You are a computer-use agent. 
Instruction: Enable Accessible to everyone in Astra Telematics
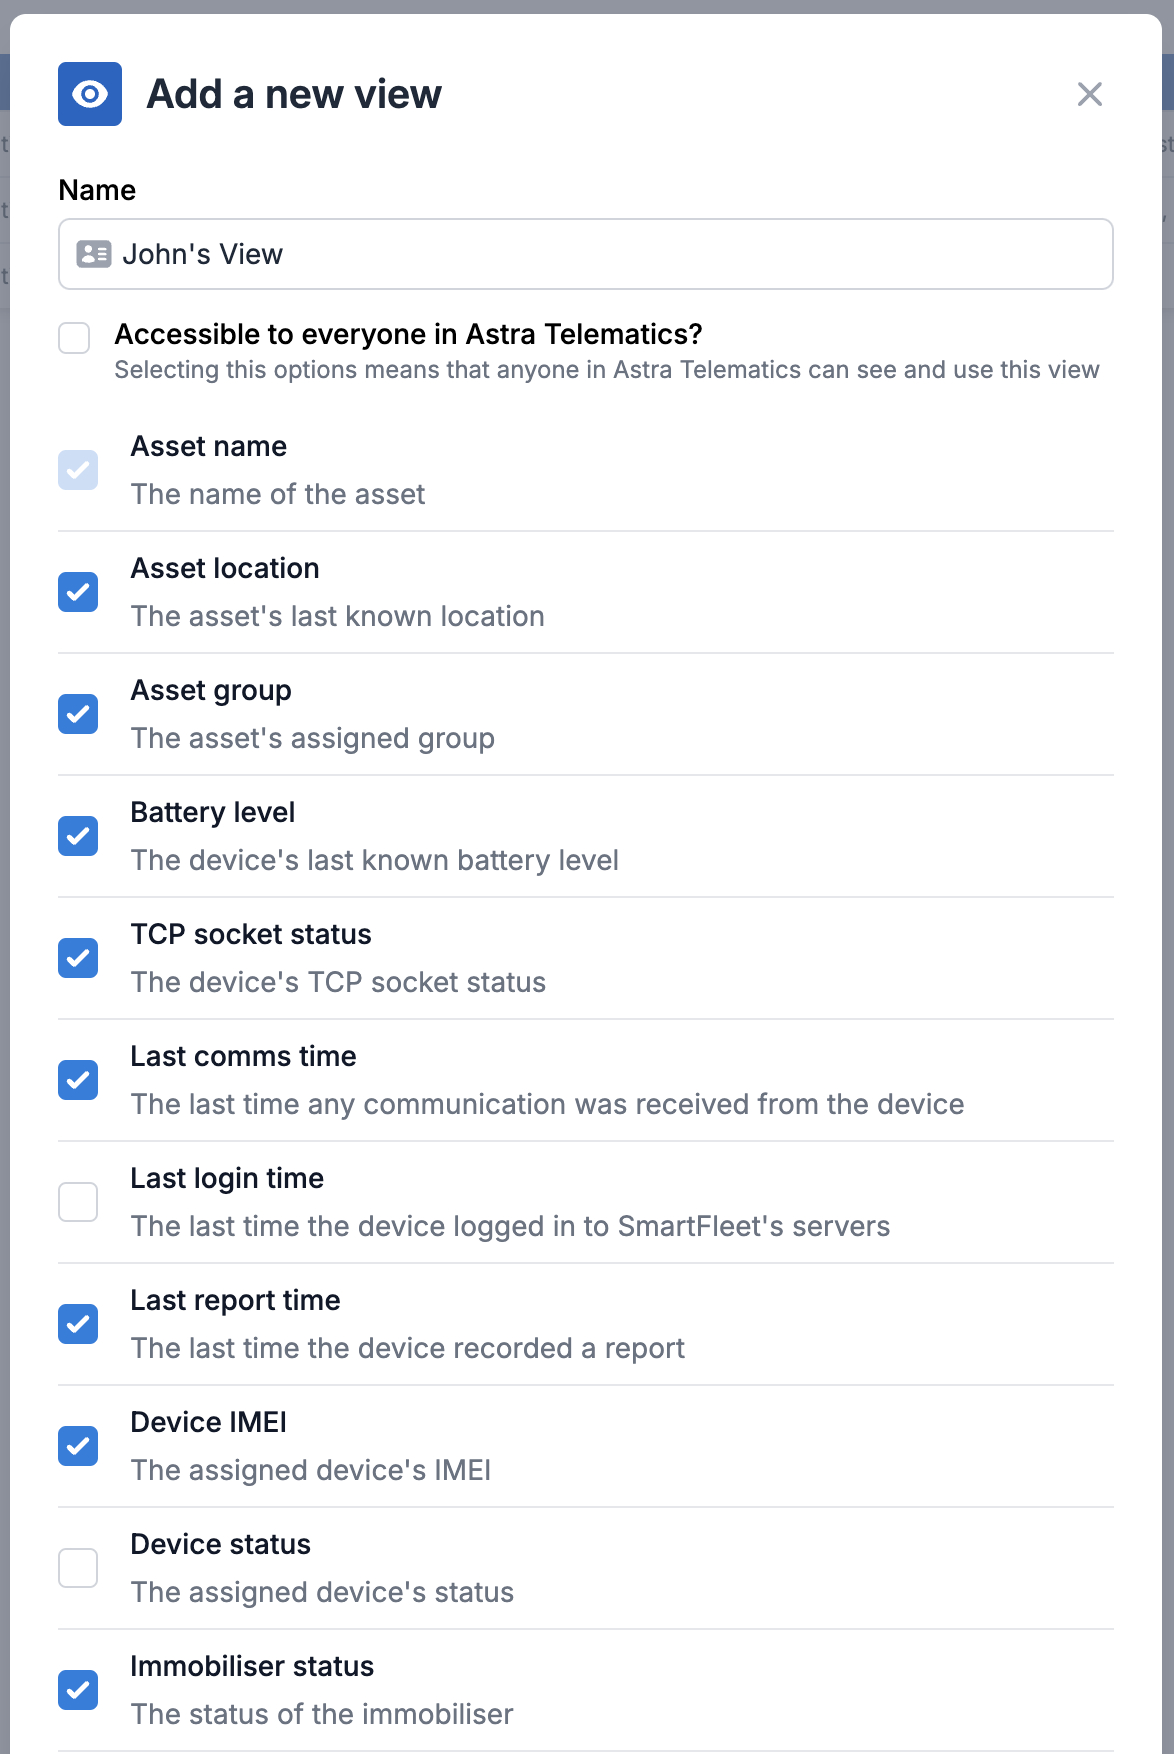(74, 339)
